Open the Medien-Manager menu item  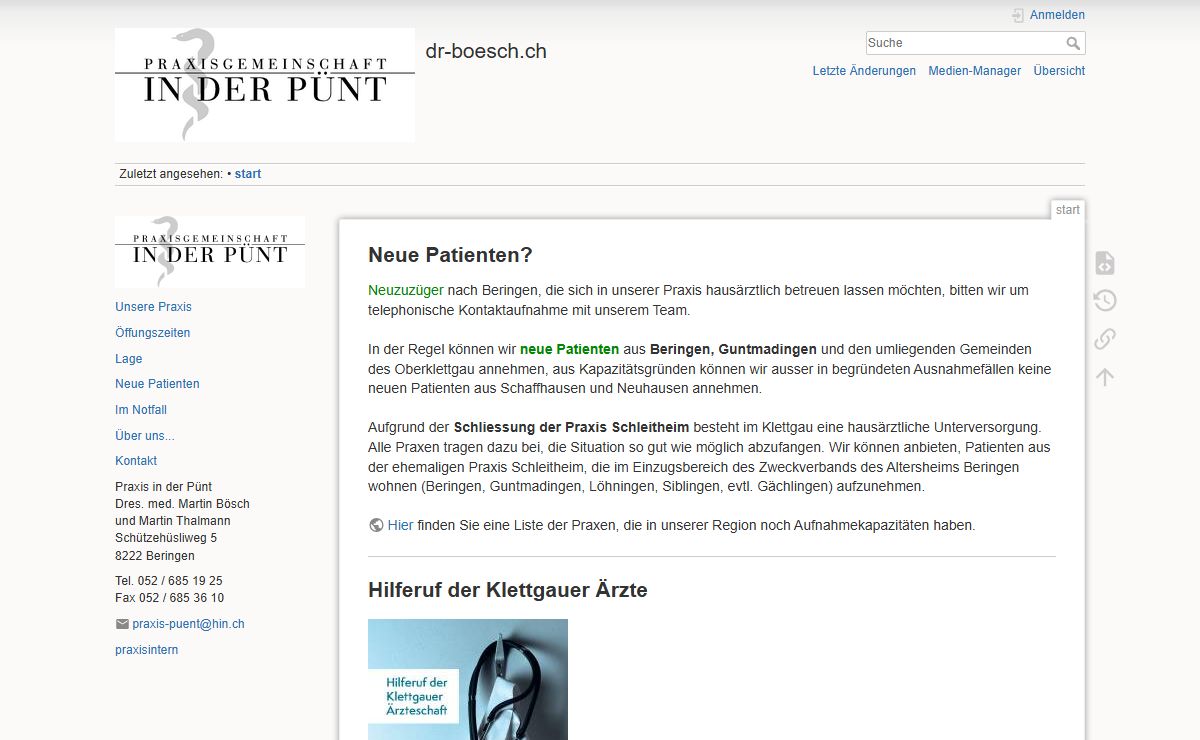pos(974,71)
